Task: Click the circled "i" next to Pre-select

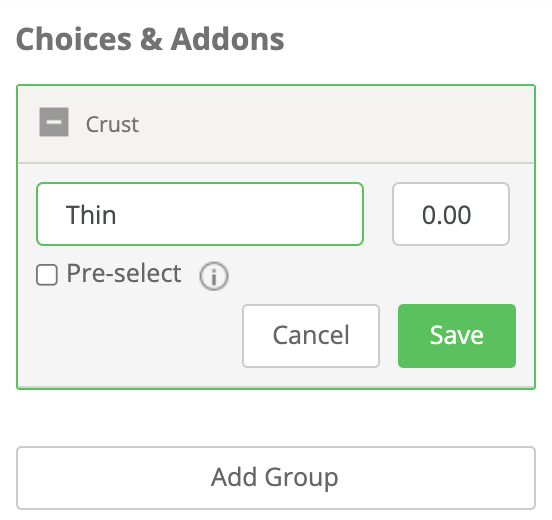Action: 214,276
